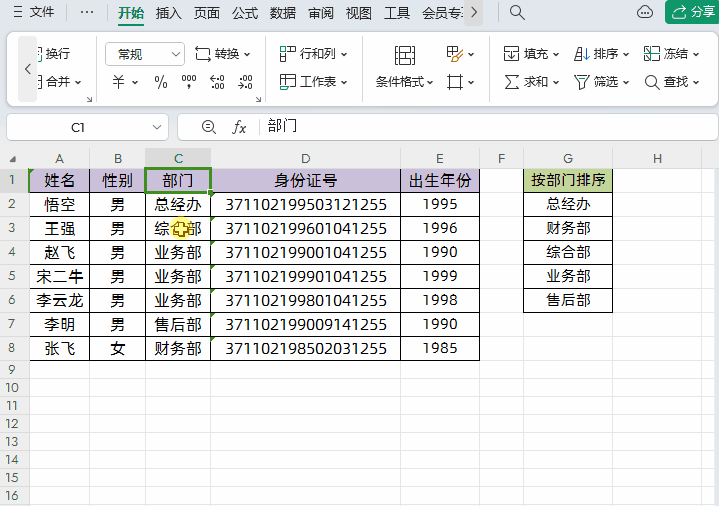The width and height of the screenshot is (719, 506).
Task: Click the select-all corner triangle
Action: 13,159
